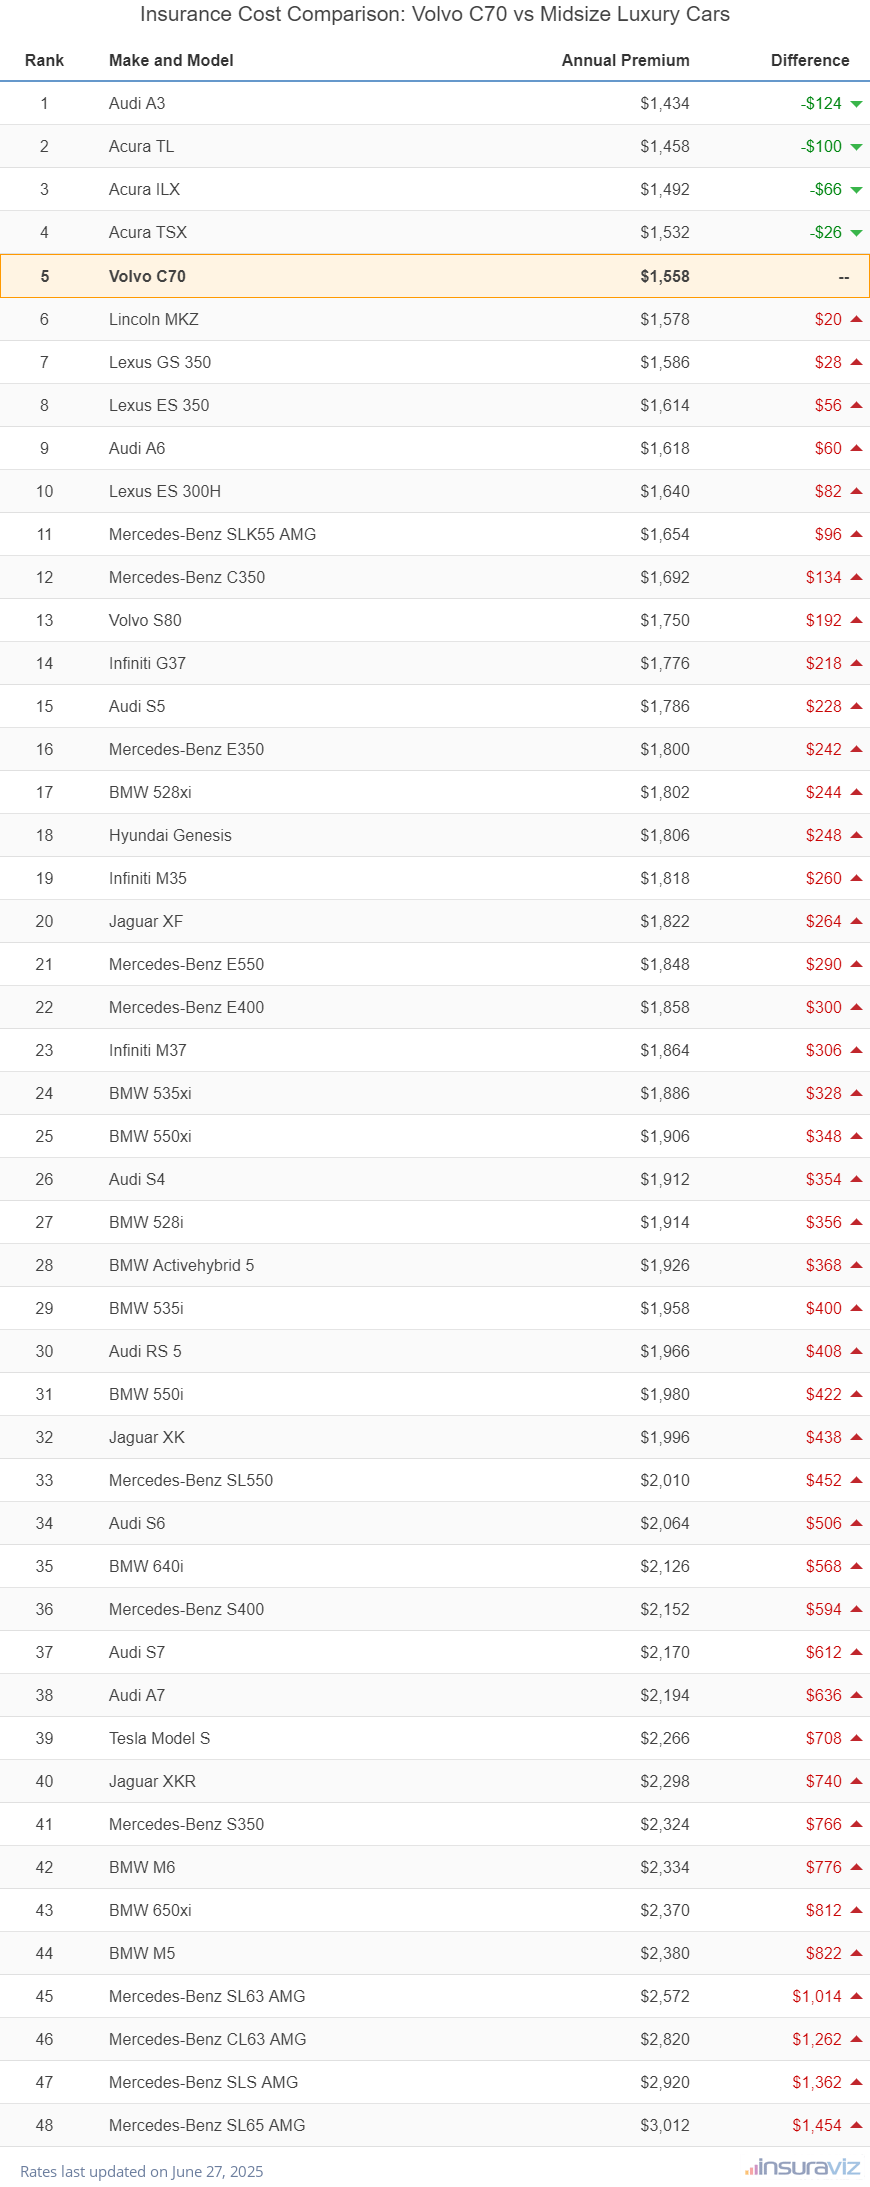Click the Lincoln MKZ model name
Screen dimensions: 870x2187
tap(154, 319)
